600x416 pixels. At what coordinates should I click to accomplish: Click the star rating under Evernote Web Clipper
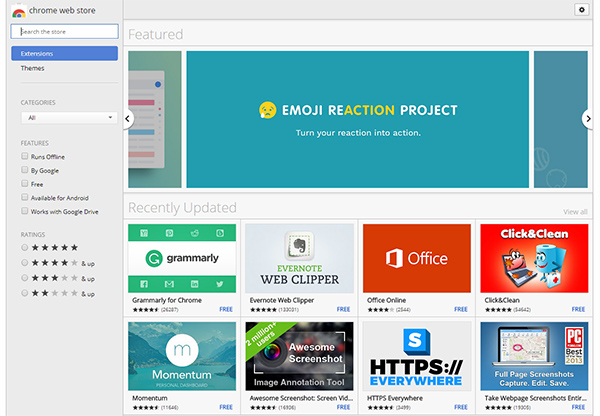click(263, 310)
